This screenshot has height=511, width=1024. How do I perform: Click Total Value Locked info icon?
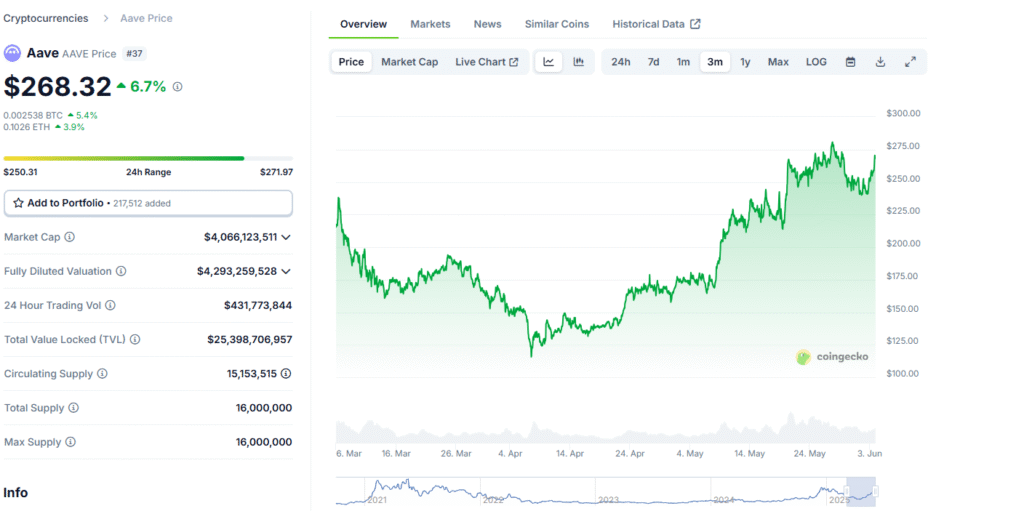point(135,340)
